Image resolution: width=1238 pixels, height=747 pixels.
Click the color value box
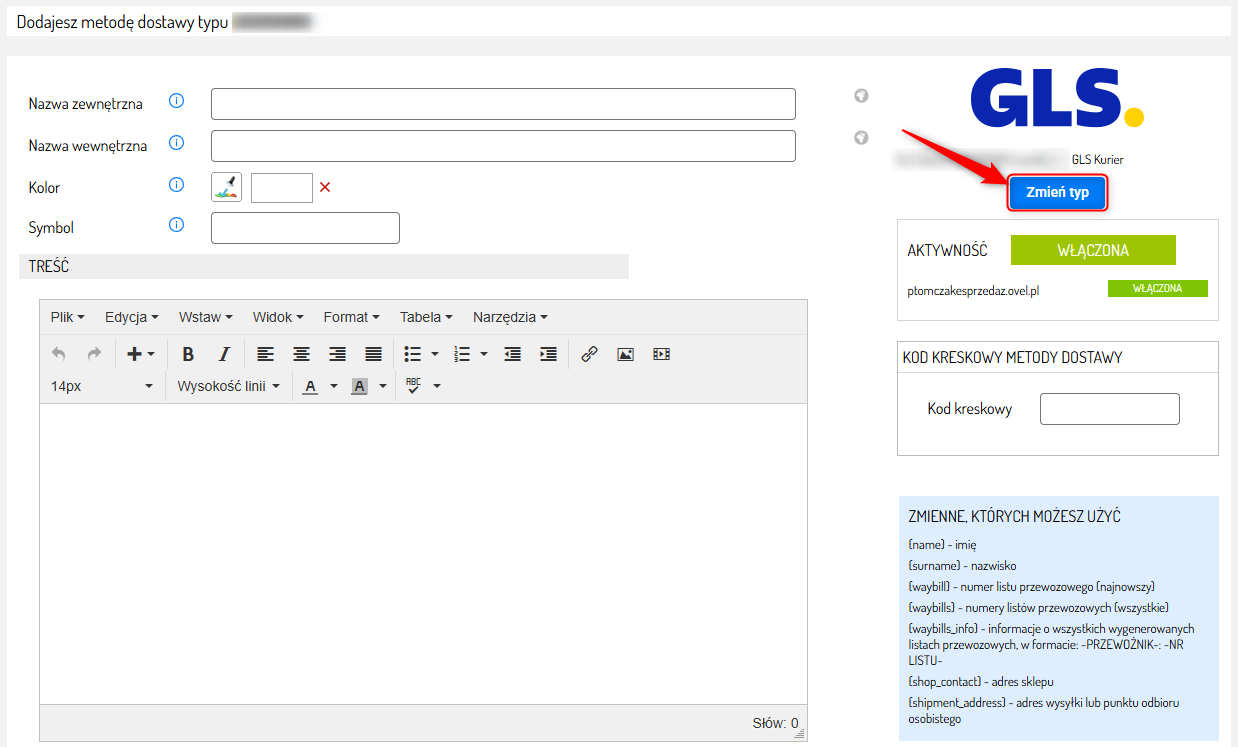[x=282, y=187]
